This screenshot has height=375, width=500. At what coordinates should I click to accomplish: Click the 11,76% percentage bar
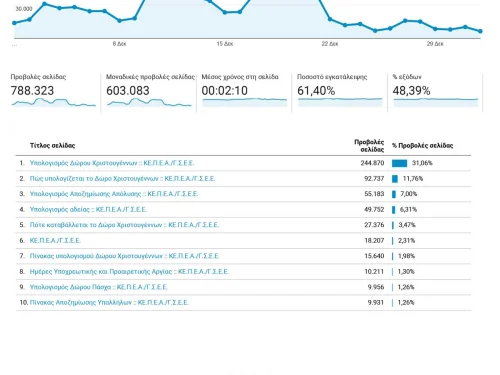click(395, 179)
